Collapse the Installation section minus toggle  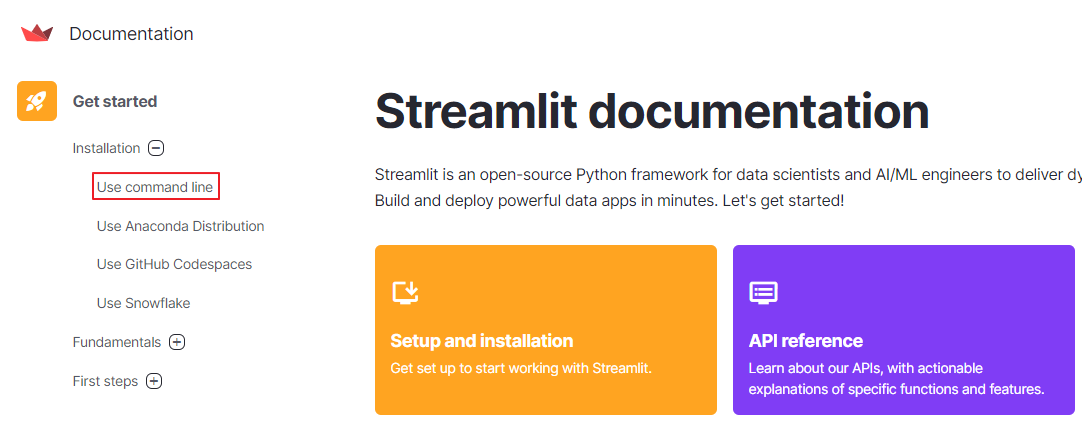tap(157, 148)
